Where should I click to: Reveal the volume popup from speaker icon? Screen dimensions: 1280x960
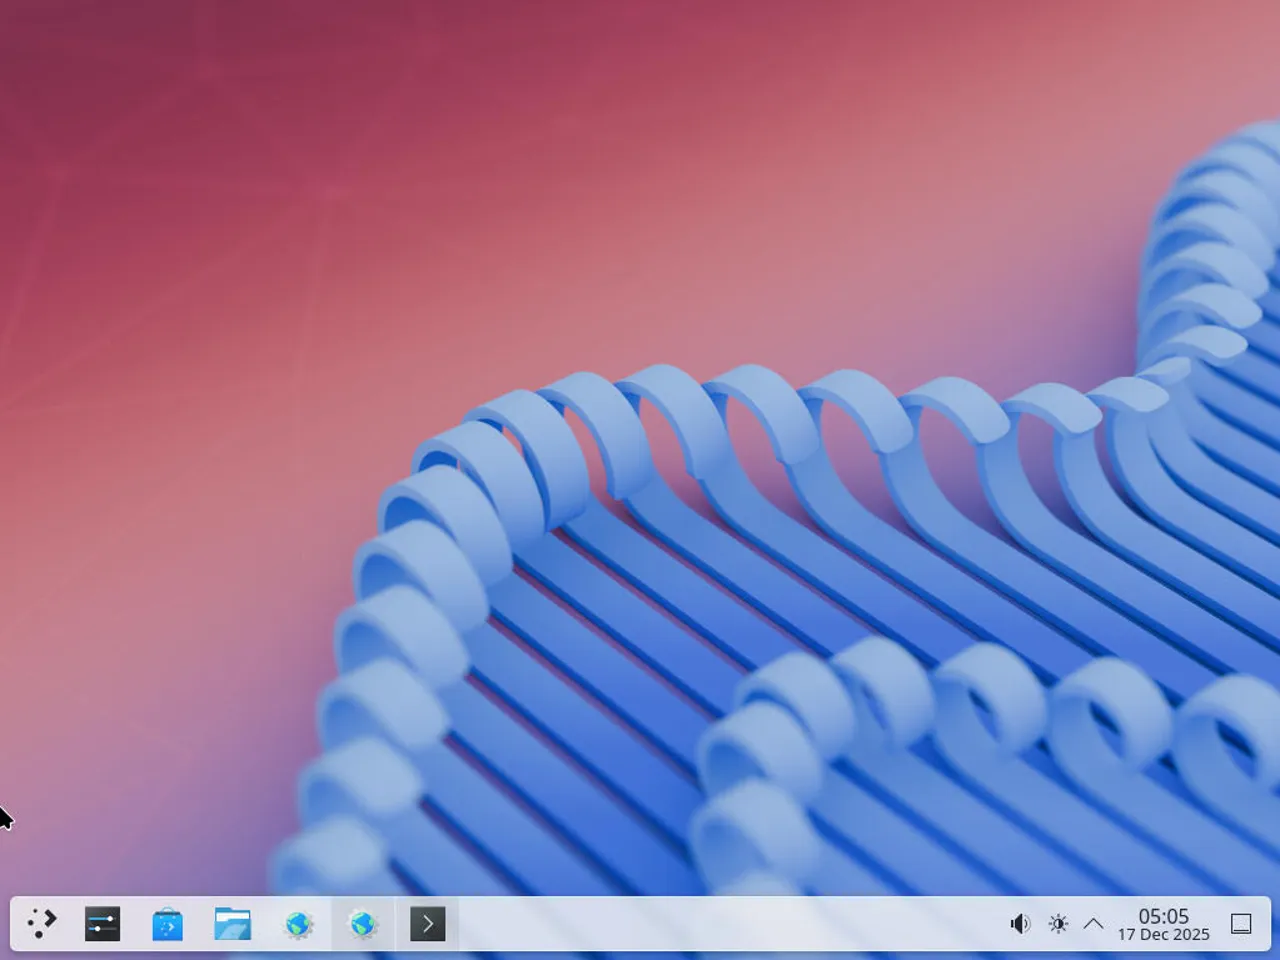[x=1020, y=923]
